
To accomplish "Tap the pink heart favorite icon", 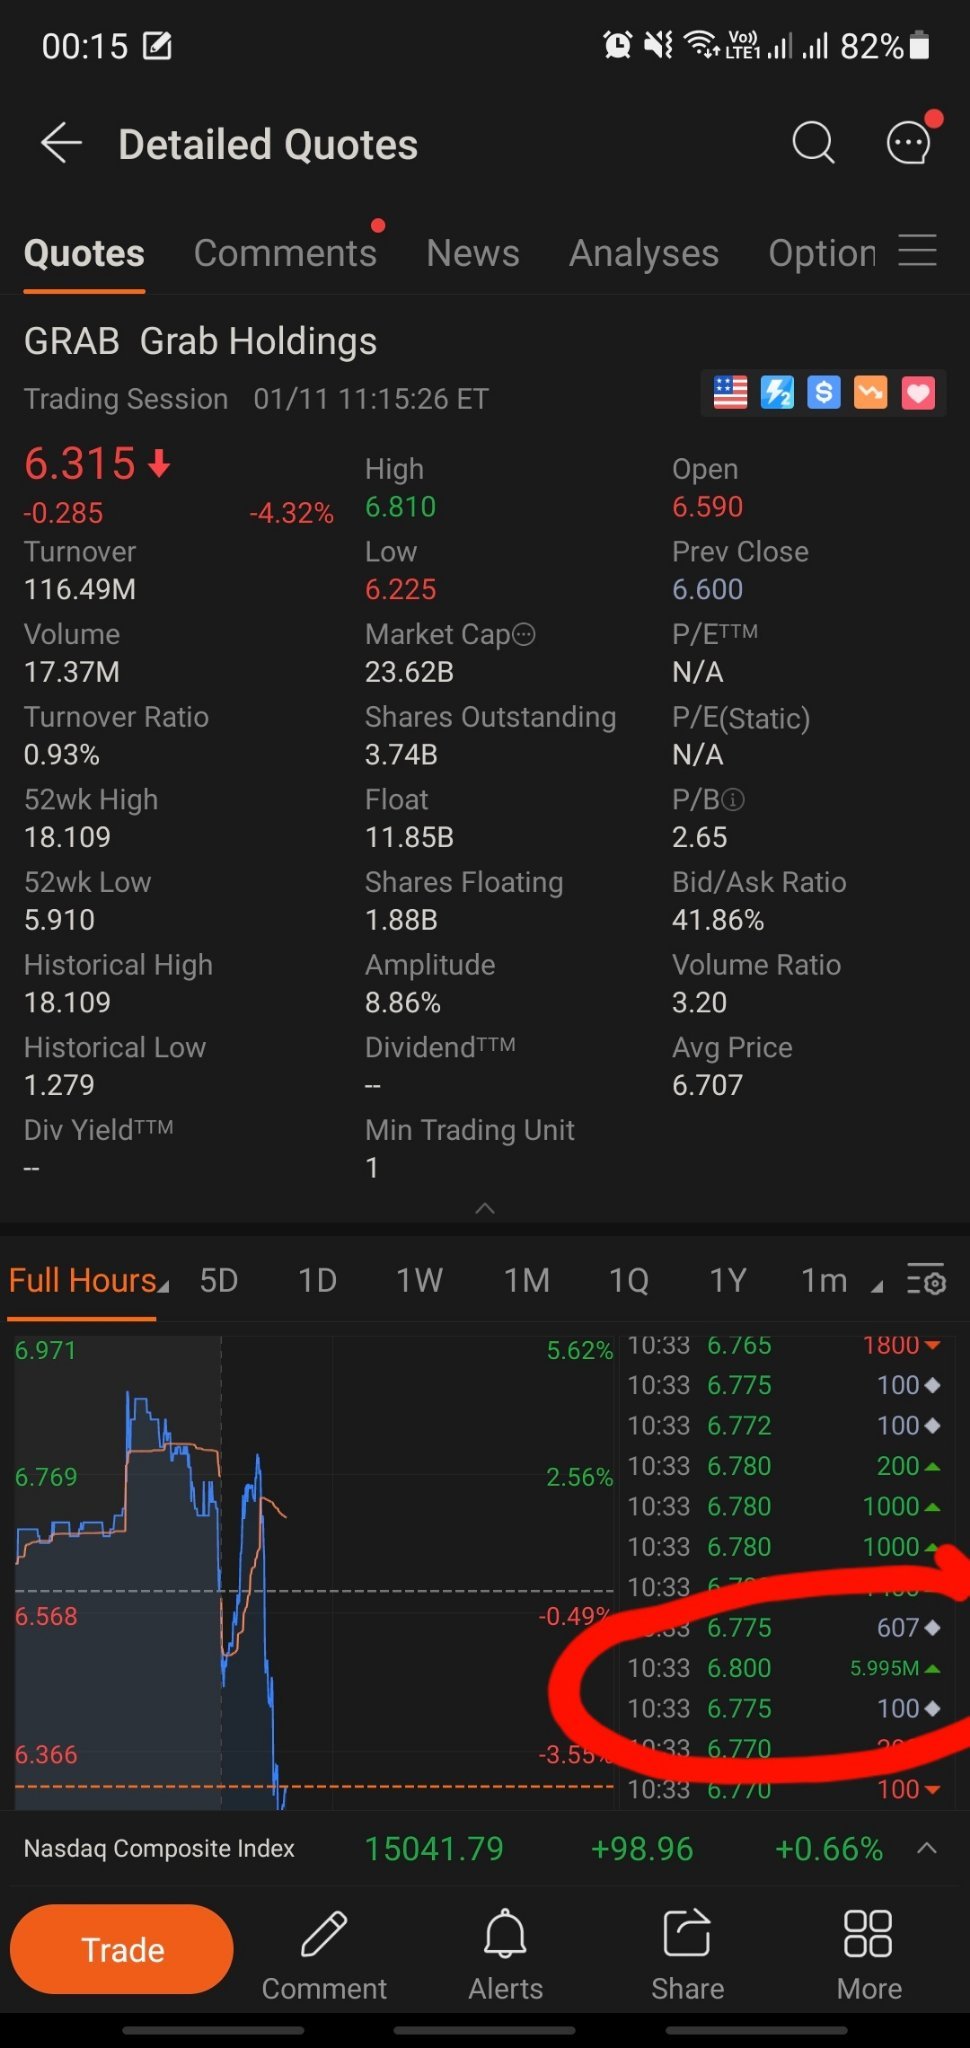I will coord(918,392).
